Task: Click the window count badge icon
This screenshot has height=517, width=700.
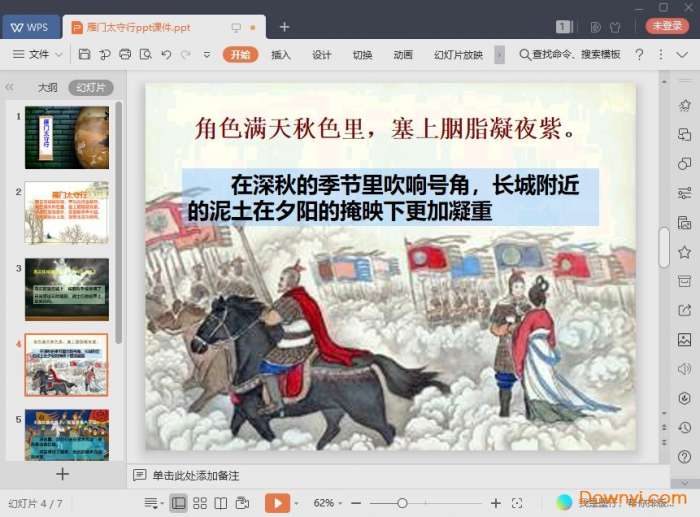Action: 562,27
